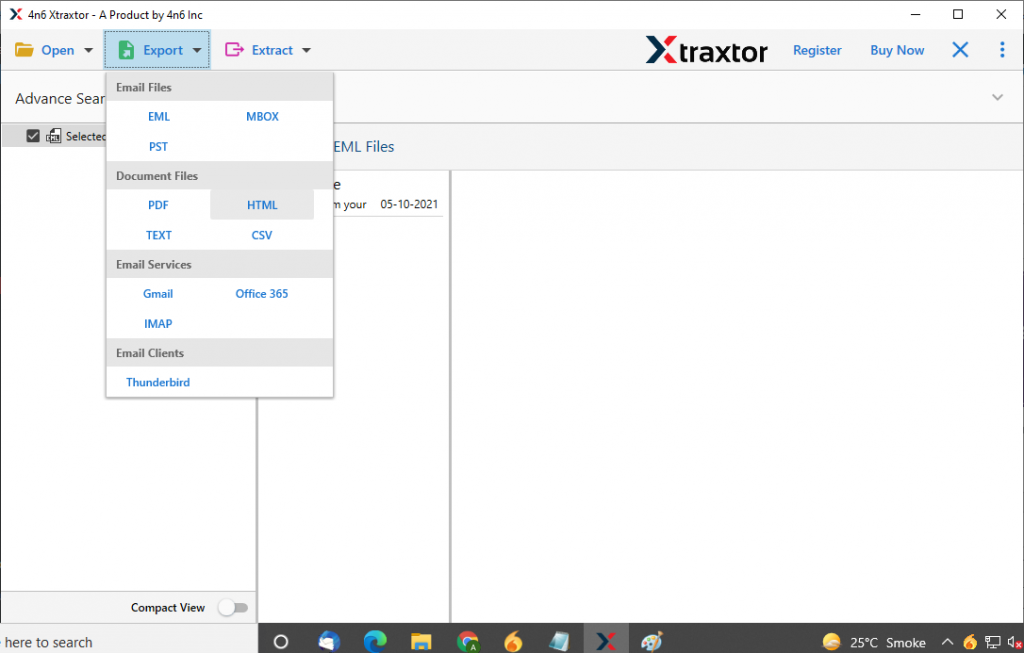Click the EML file icon beside Selected
This screenshot has width=1024, height=653.
53,135
